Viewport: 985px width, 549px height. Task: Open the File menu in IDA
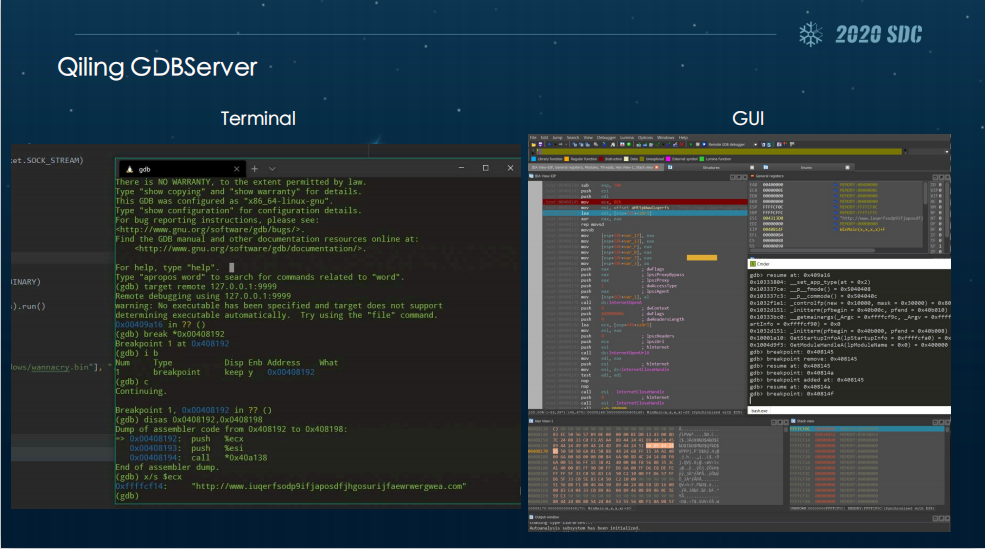click(533, 137)
